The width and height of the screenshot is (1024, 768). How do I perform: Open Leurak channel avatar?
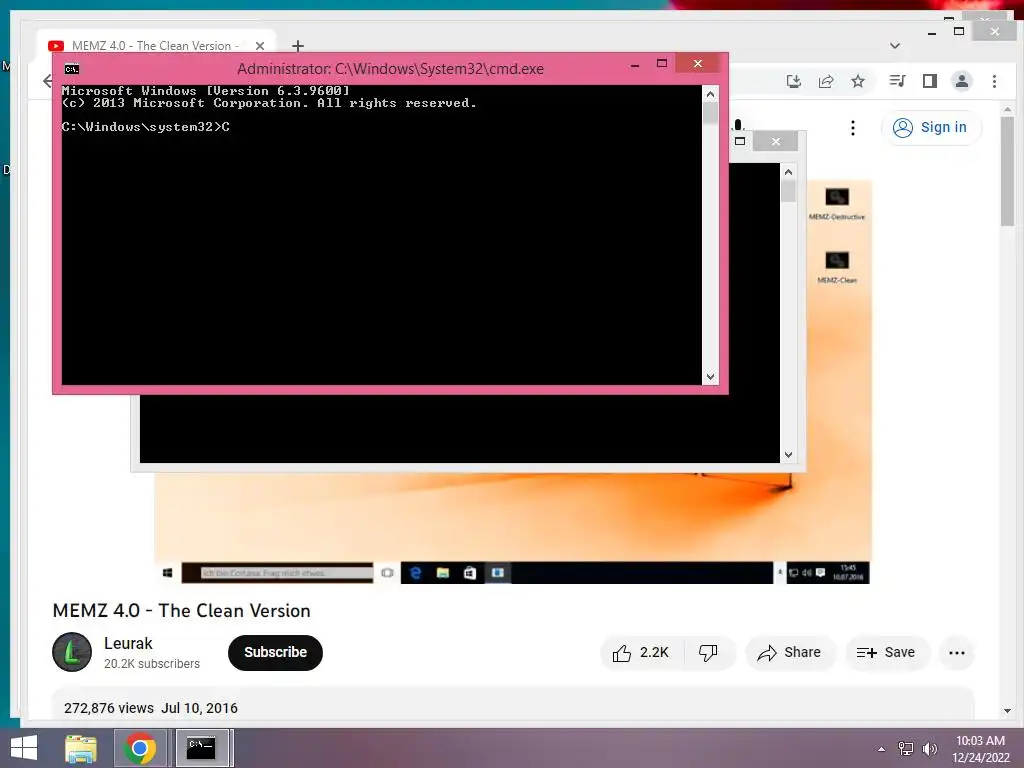tap(72, 652)
